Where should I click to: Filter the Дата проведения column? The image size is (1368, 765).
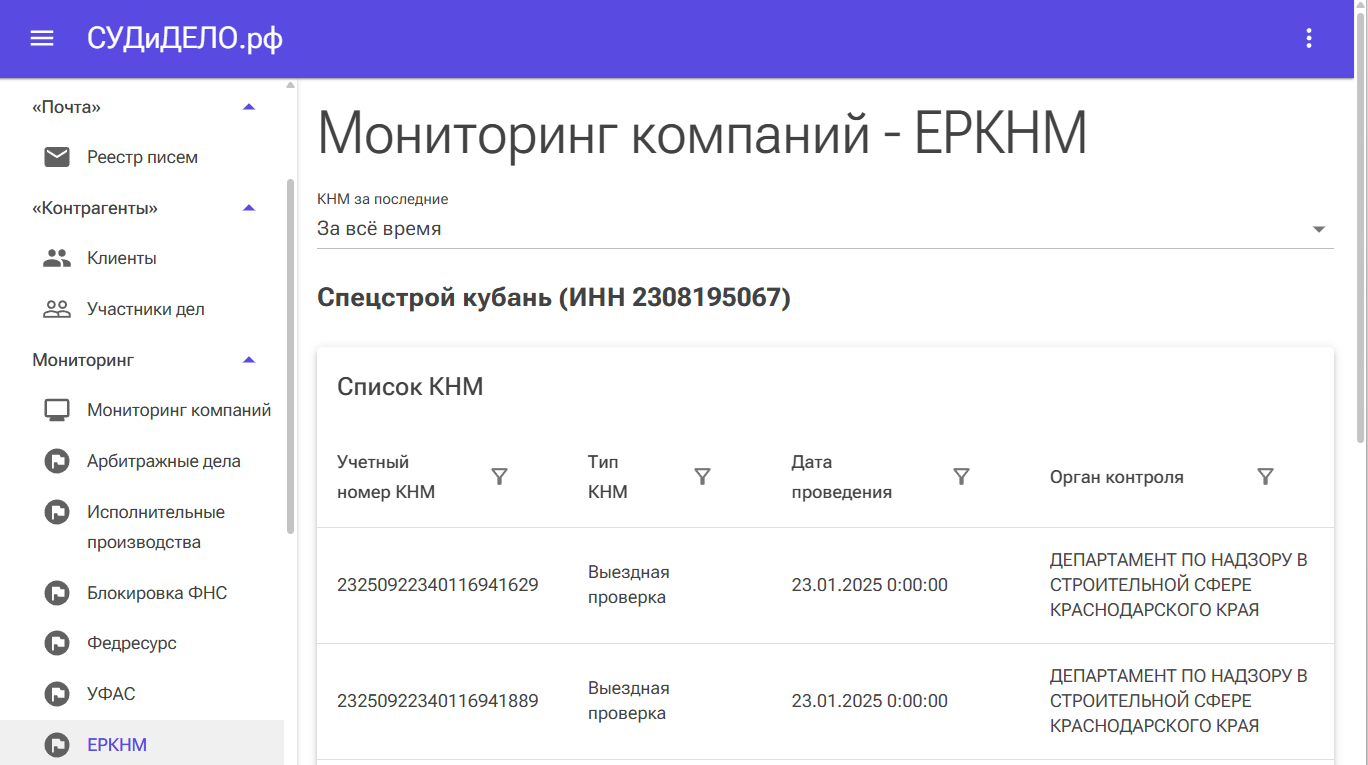click(961, 477)
